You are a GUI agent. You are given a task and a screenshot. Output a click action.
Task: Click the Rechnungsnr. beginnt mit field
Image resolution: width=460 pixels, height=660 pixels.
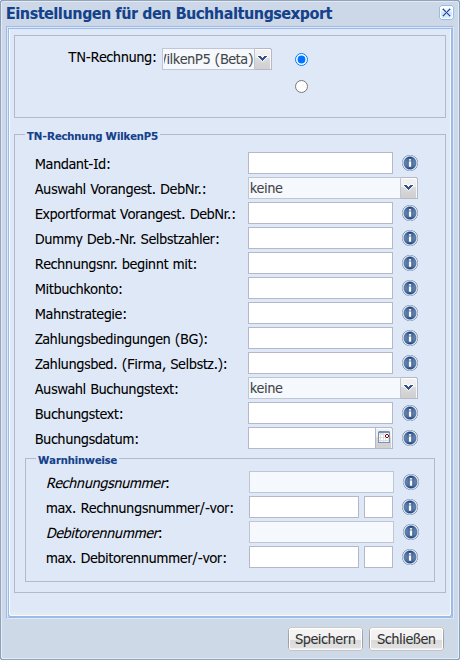(320, 263)
